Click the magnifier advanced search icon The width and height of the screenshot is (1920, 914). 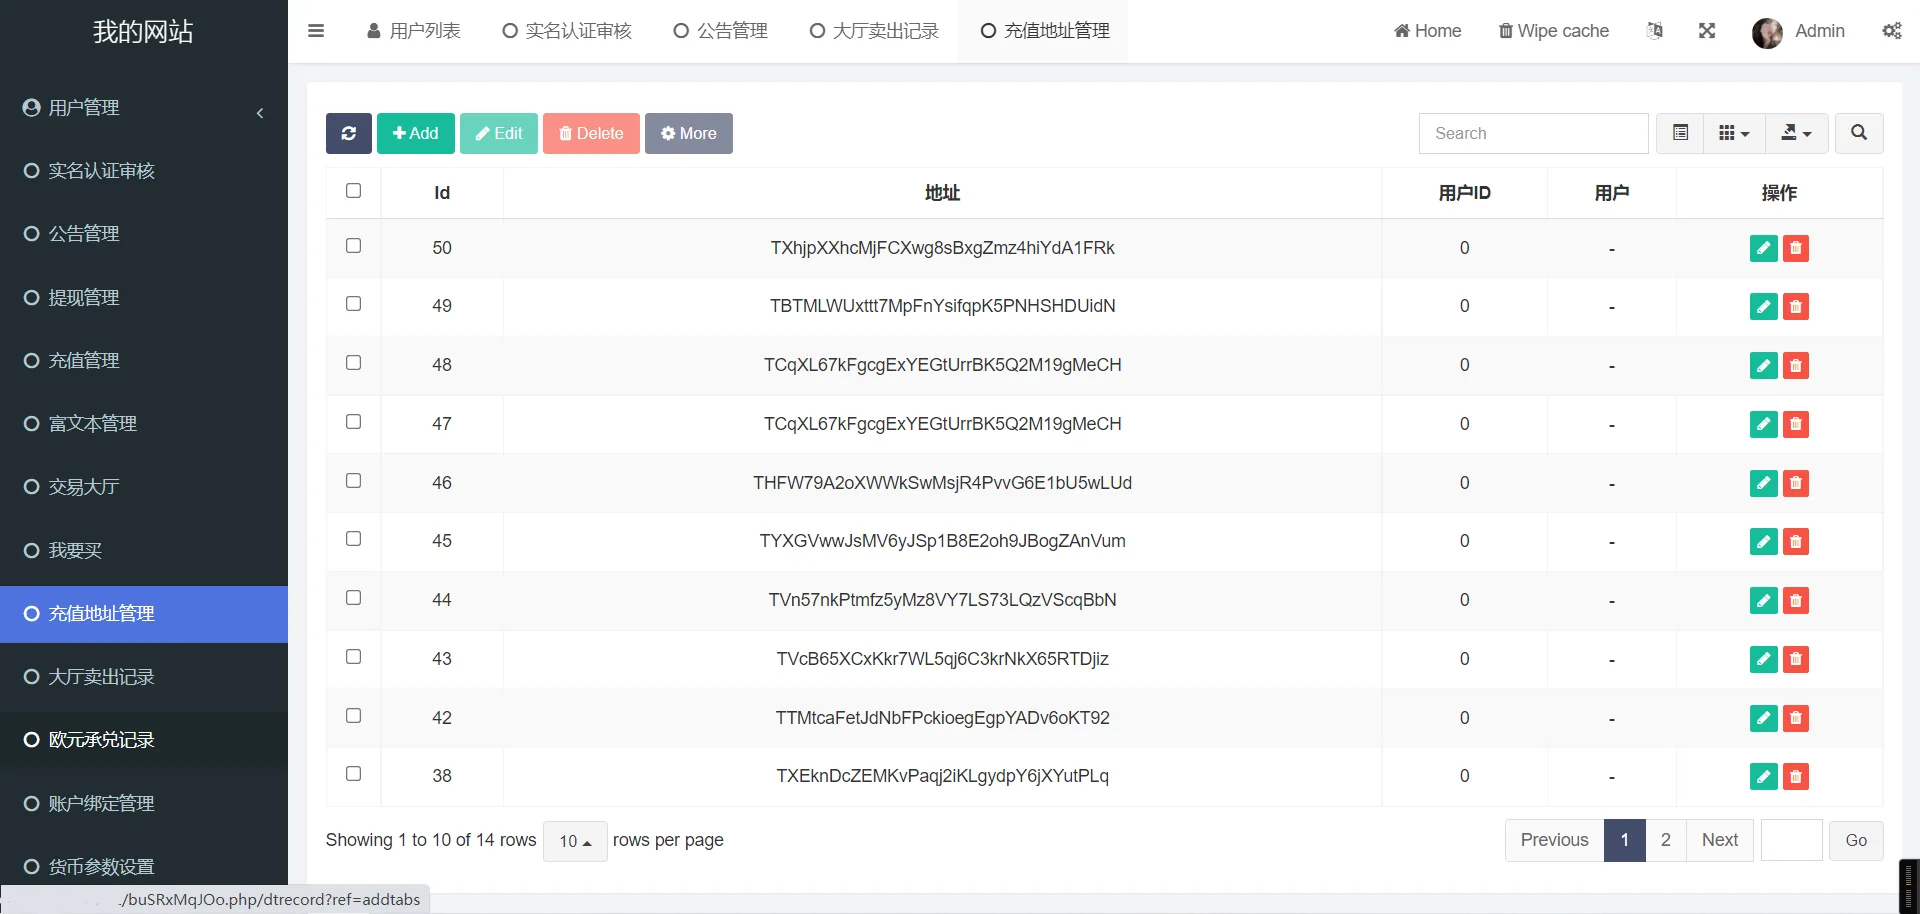(x=1858, y=133)
